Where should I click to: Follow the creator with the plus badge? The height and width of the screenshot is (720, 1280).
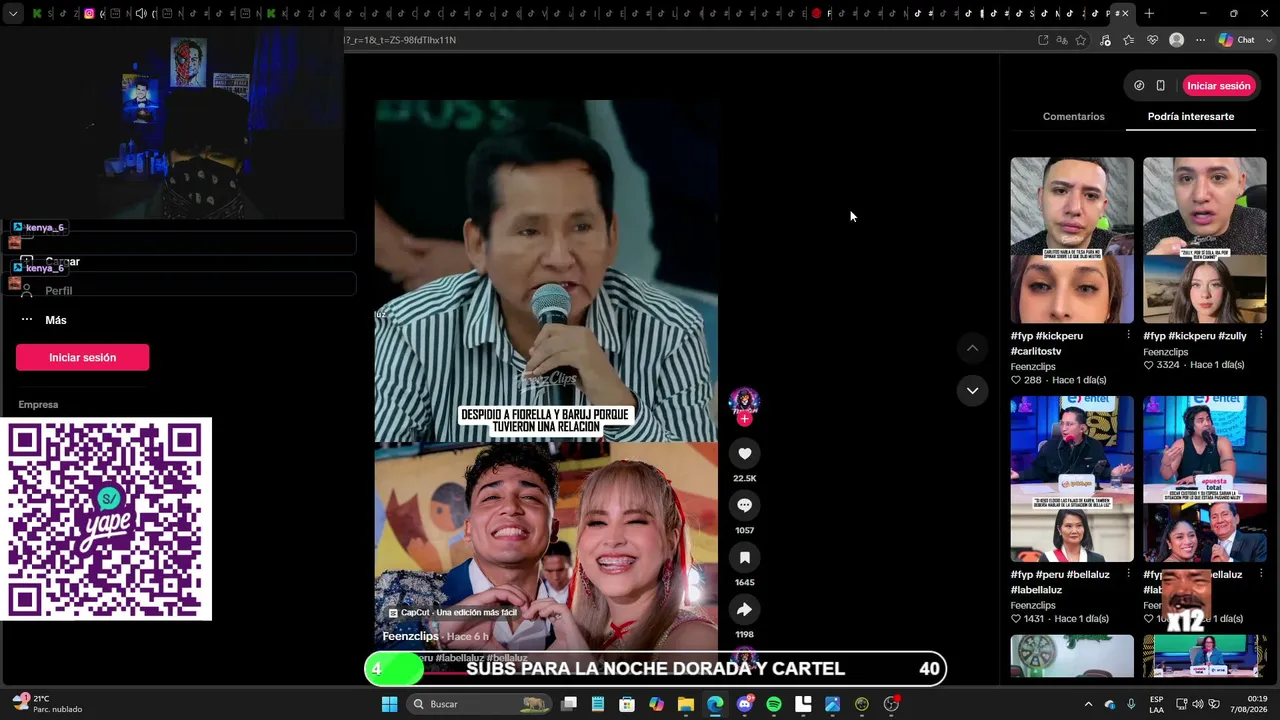click(x=744, y=420)
